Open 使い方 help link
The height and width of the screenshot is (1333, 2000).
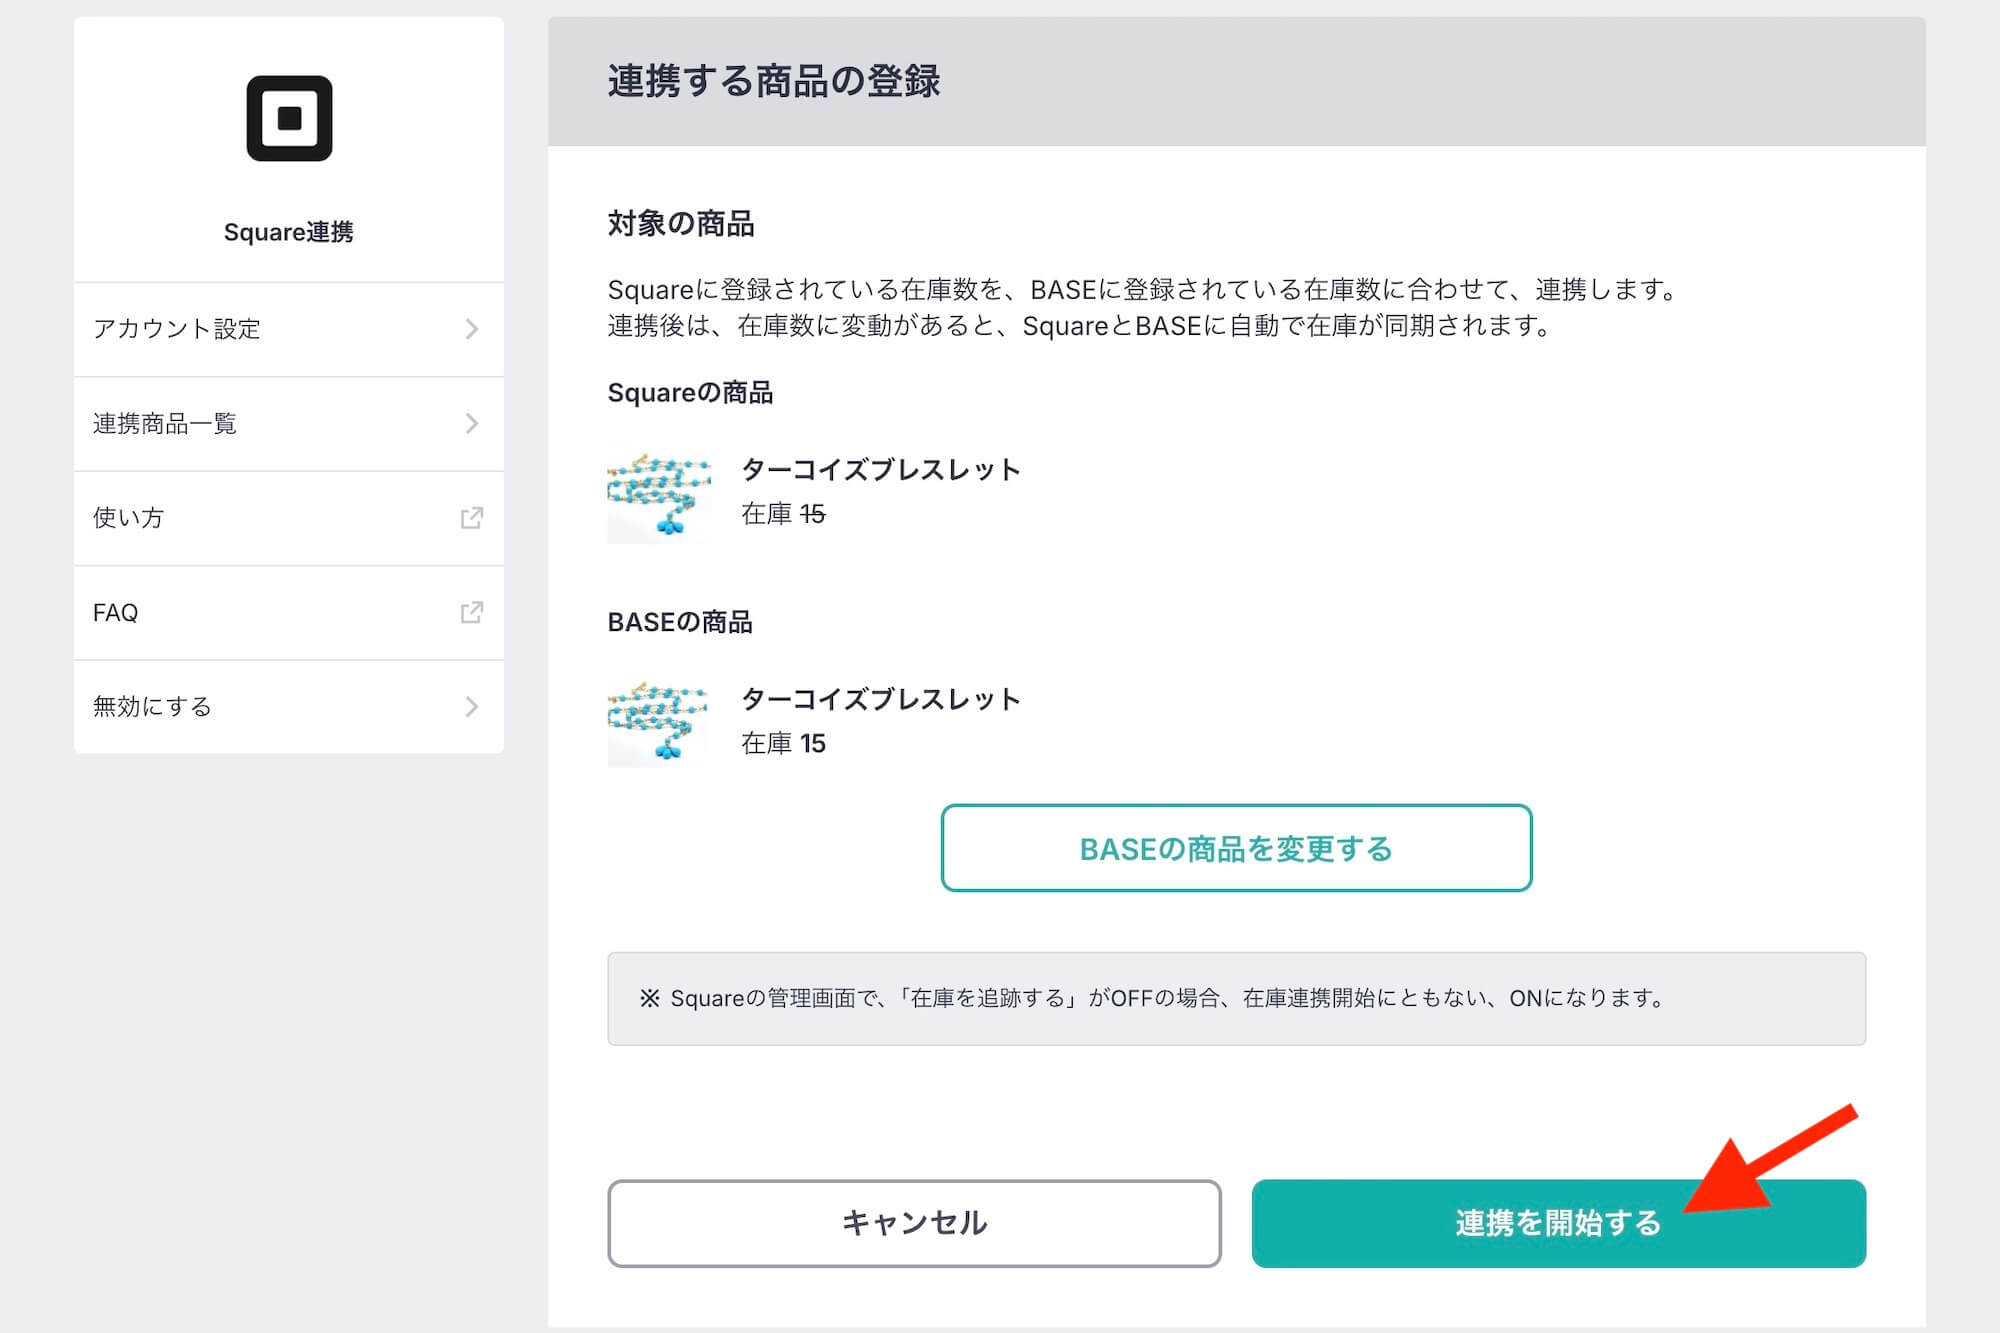point(289,518)
